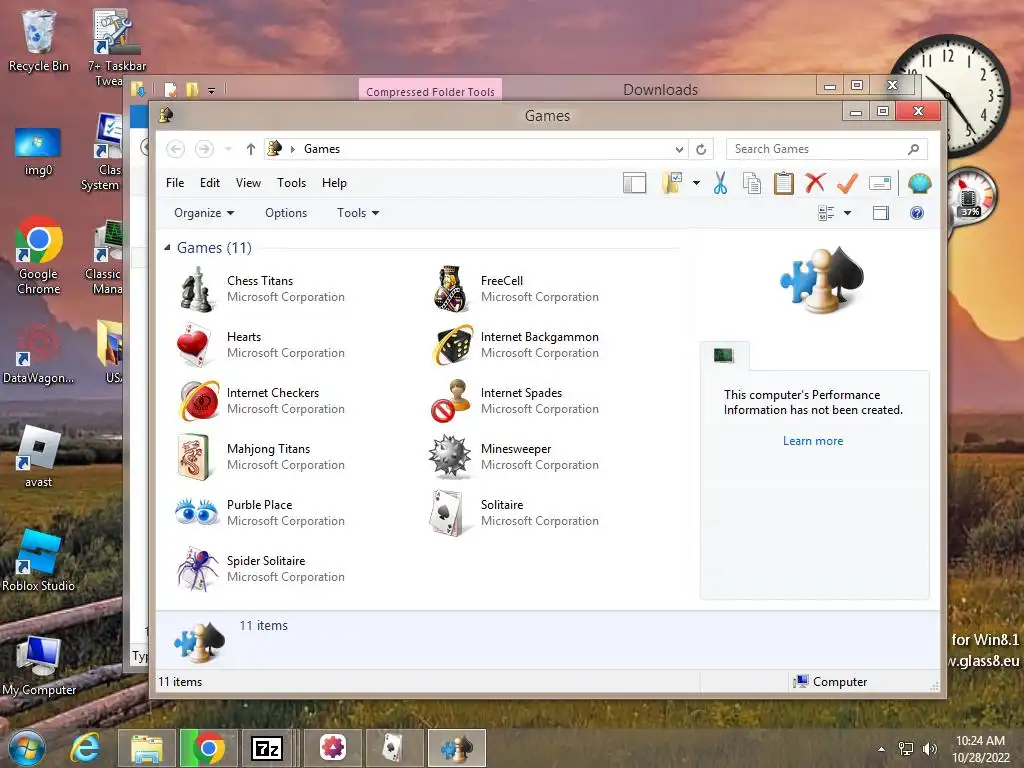
Task: Open the File menu
Action: click(x=175, y=183)
